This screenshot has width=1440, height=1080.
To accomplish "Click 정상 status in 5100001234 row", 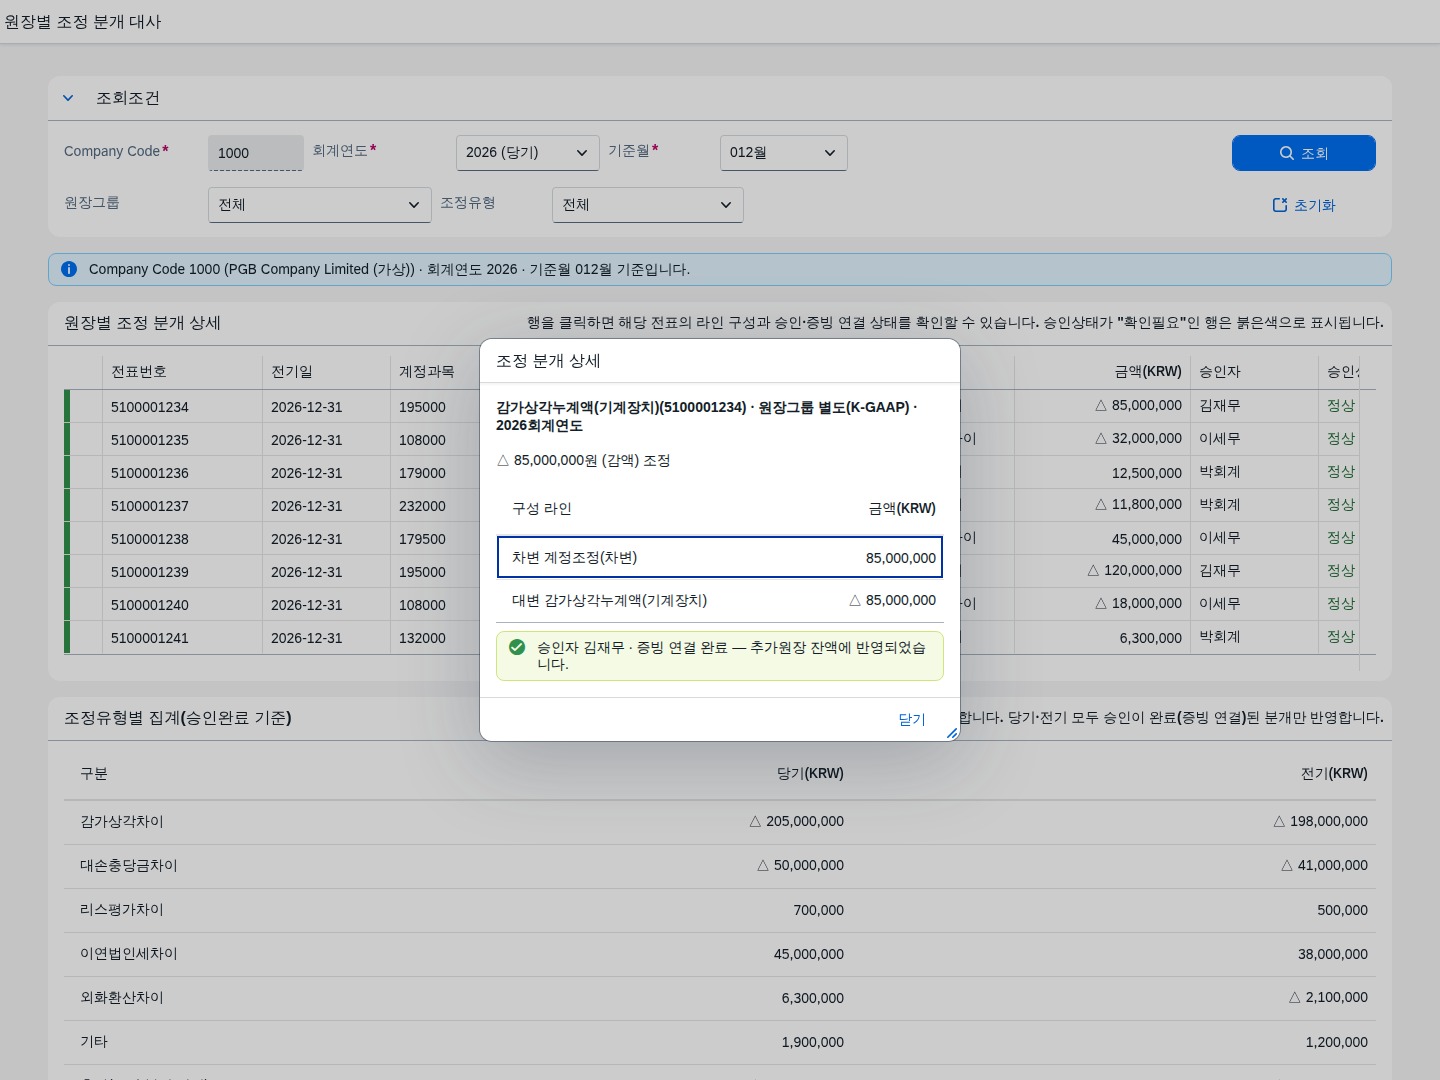I will pos(1341,405).
